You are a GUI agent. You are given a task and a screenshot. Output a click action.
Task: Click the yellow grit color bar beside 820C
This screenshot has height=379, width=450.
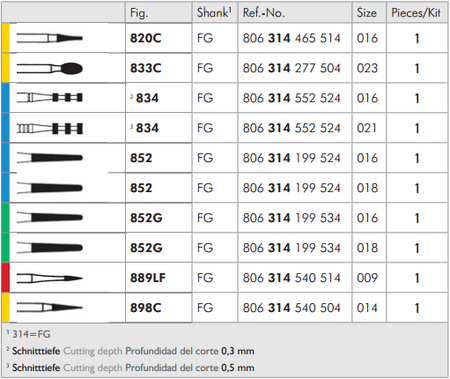tap(6, 38)
